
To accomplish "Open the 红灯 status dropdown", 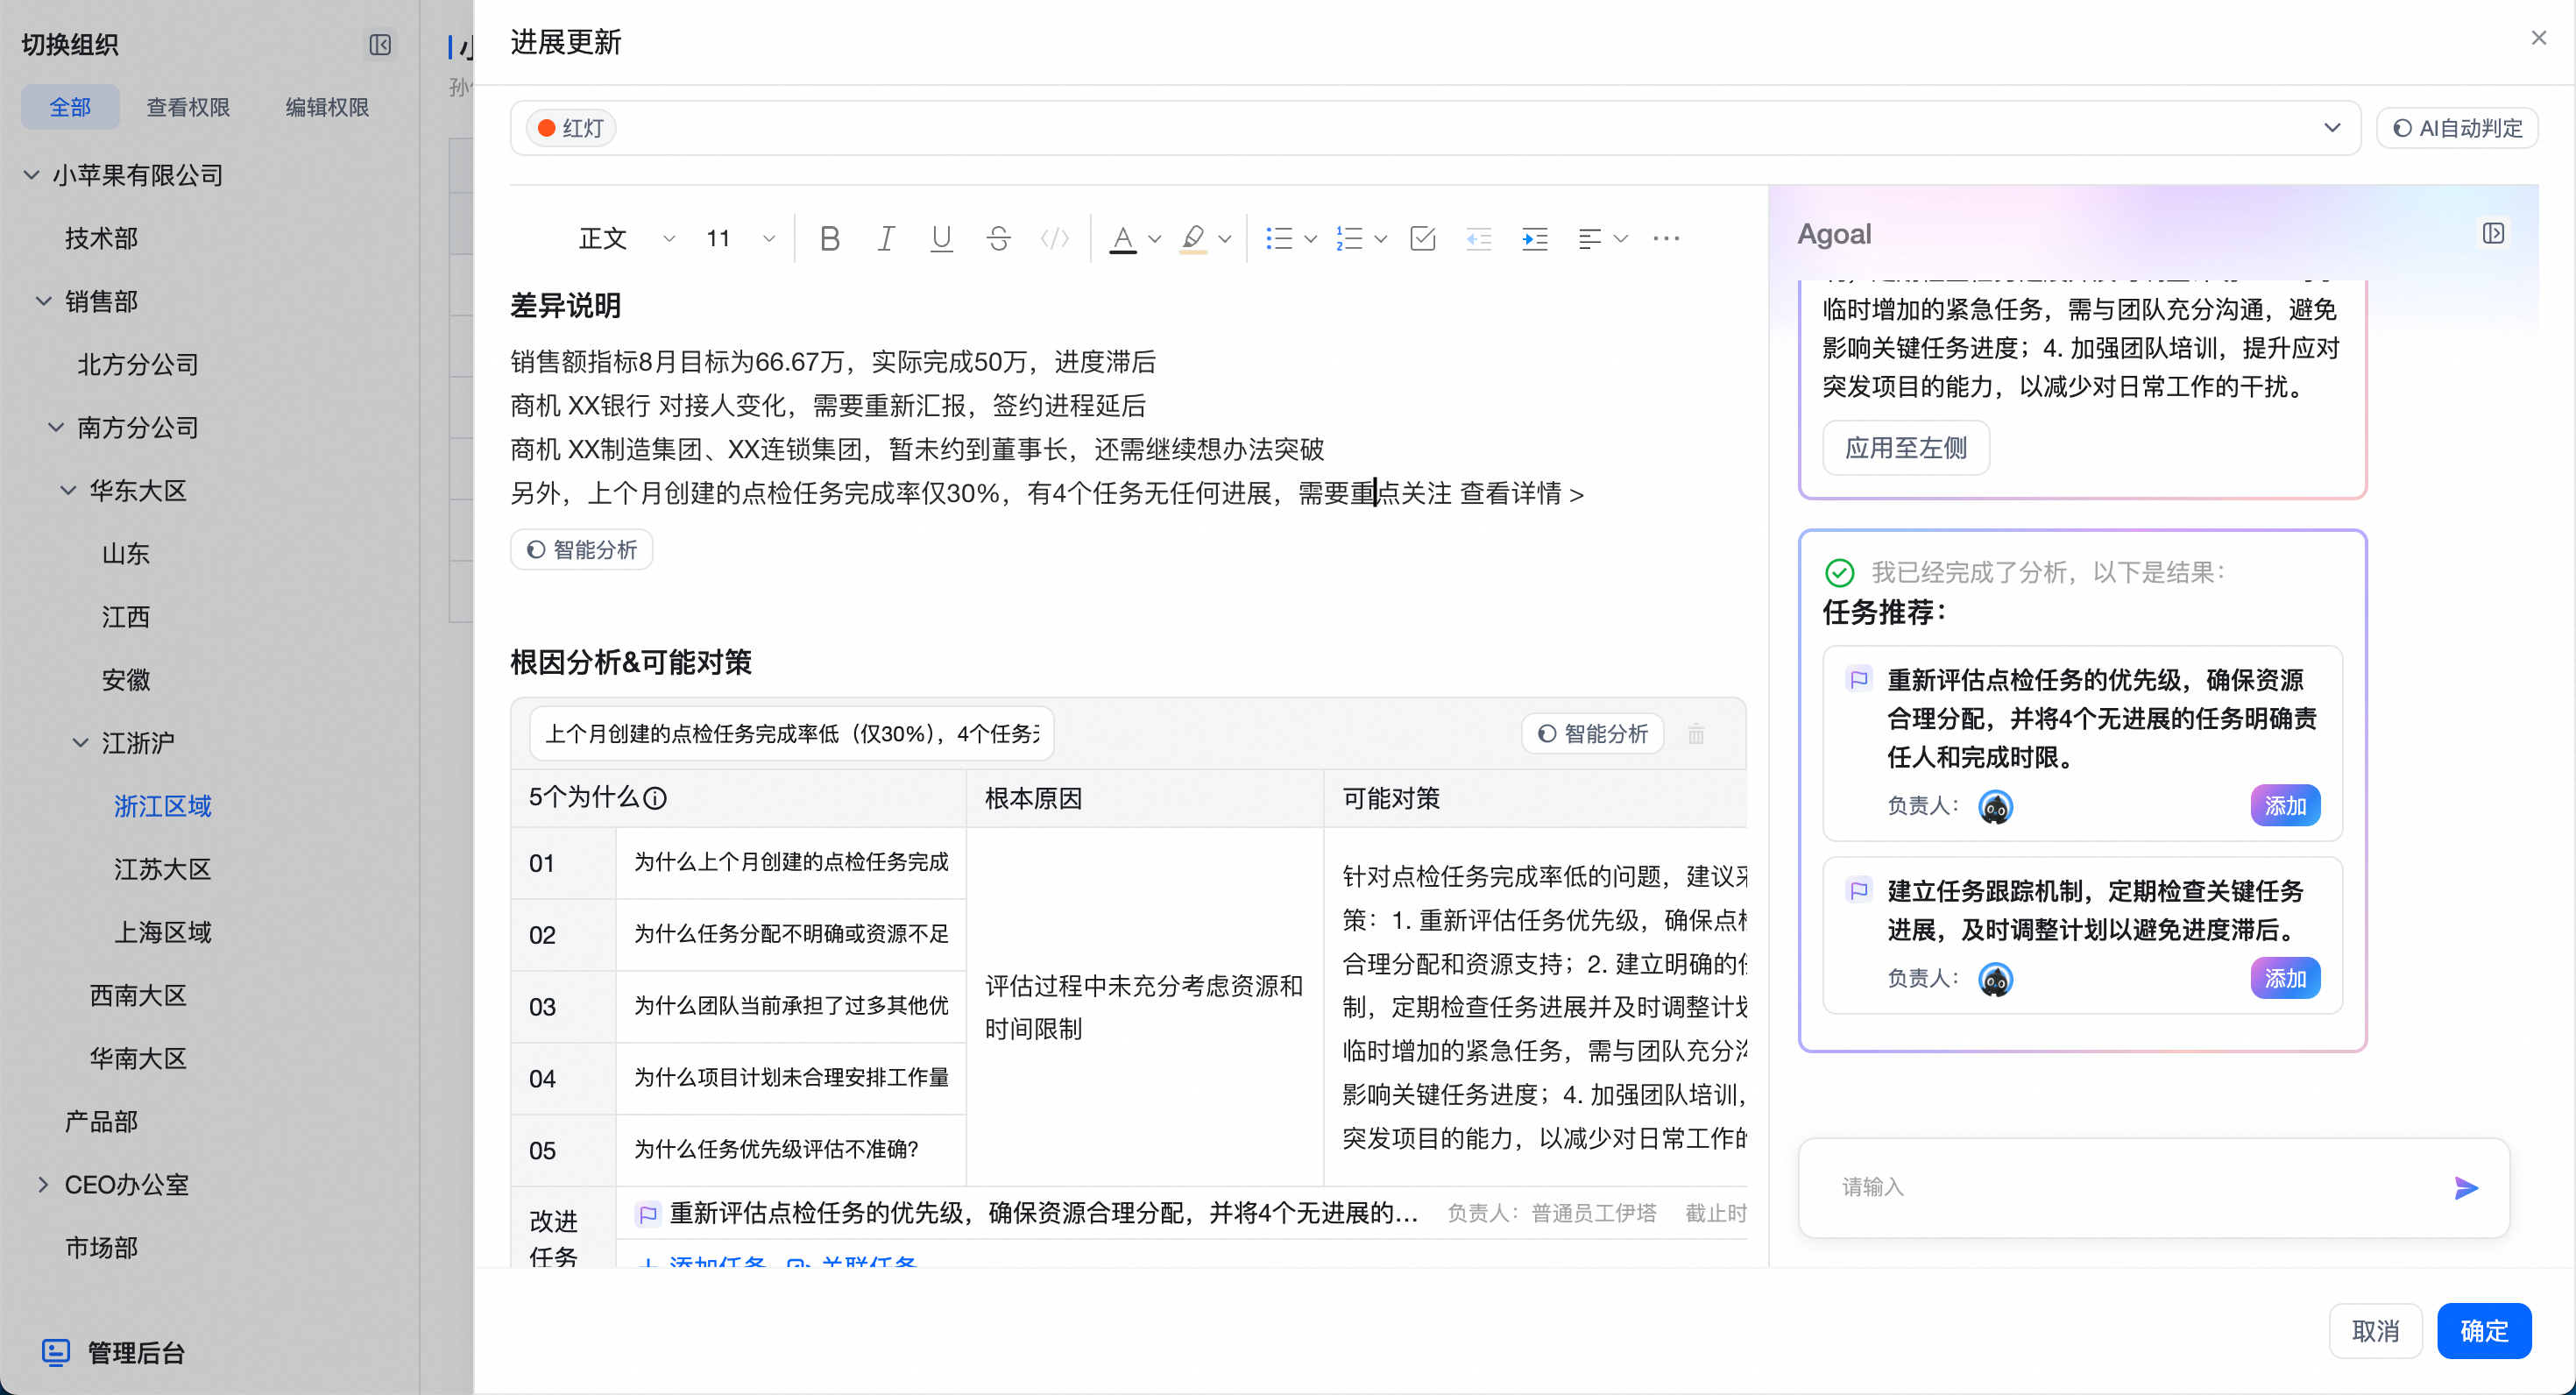I will coord(1436,128).
